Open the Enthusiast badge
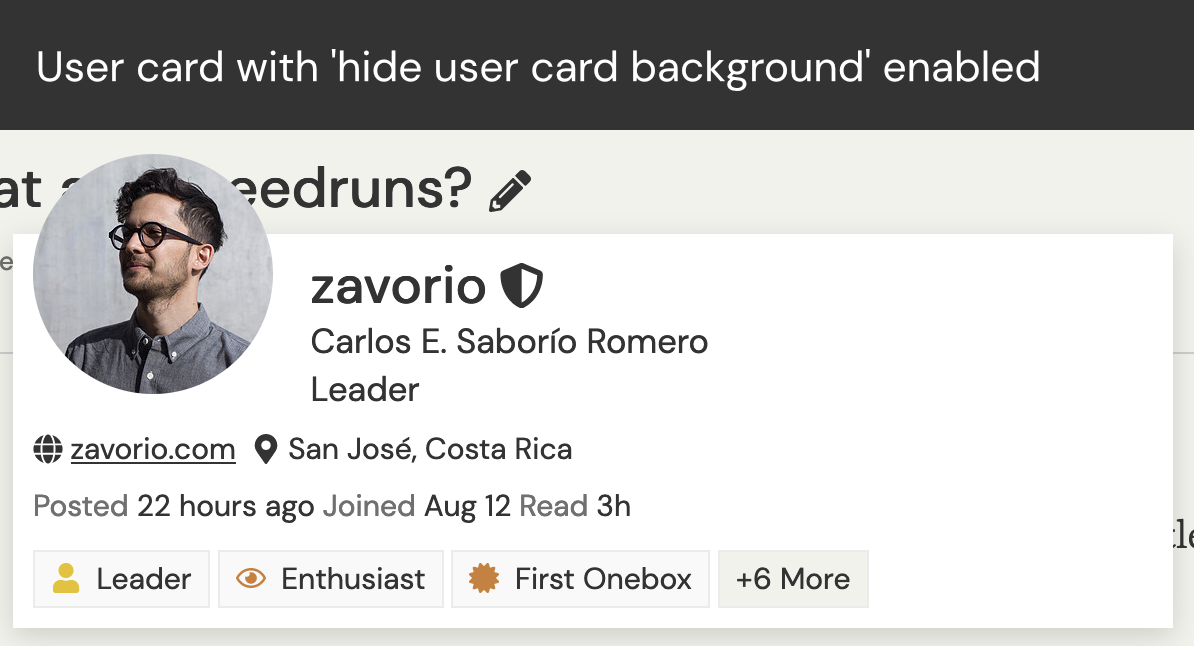The height and width of the screenshot is (646, 1194). tap(330, 579)
